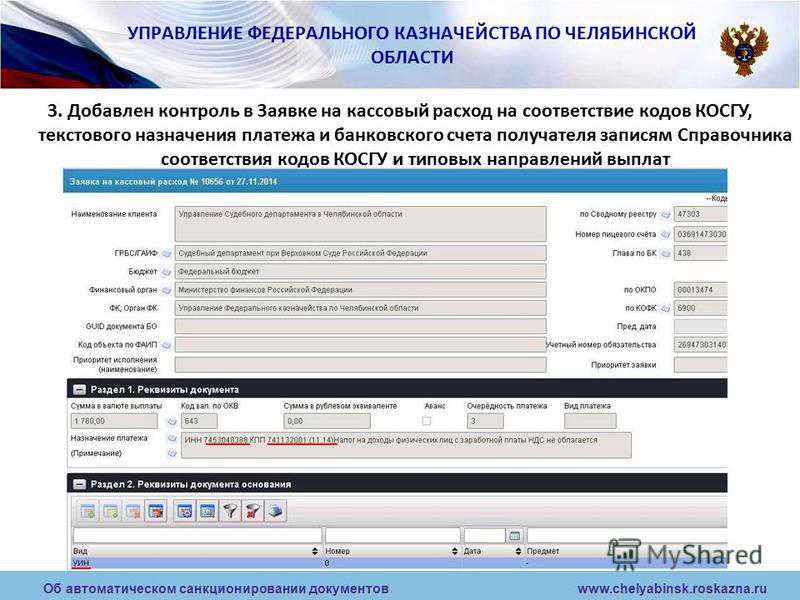Image resolution: width=800 pixels, height=600 pixels.
Task: Click Бюджет field Федеральный бюджет
Action: pyautogui.click(x=360, y=272)
